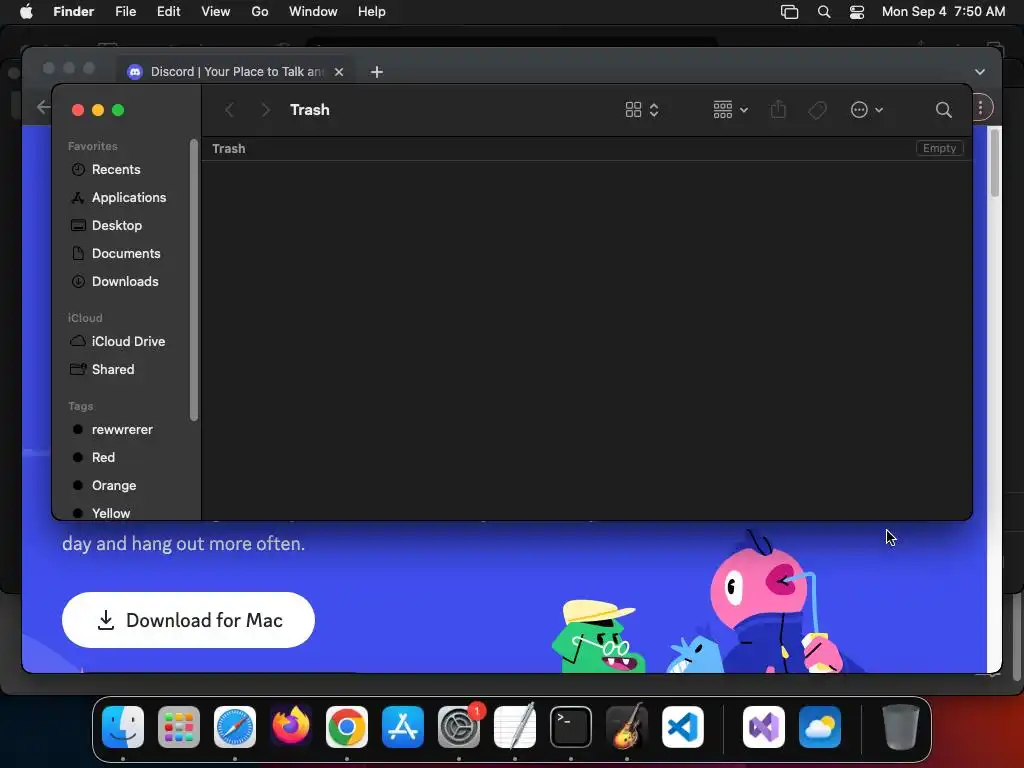Viewport: 1024px width, 768px height.
Task: Click the date and time display
Action: (943, 12)
